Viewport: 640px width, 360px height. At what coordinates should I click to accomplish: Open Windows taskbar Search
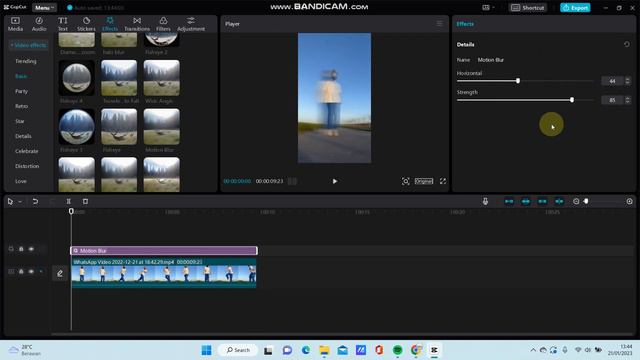click(x=238, y=350)
